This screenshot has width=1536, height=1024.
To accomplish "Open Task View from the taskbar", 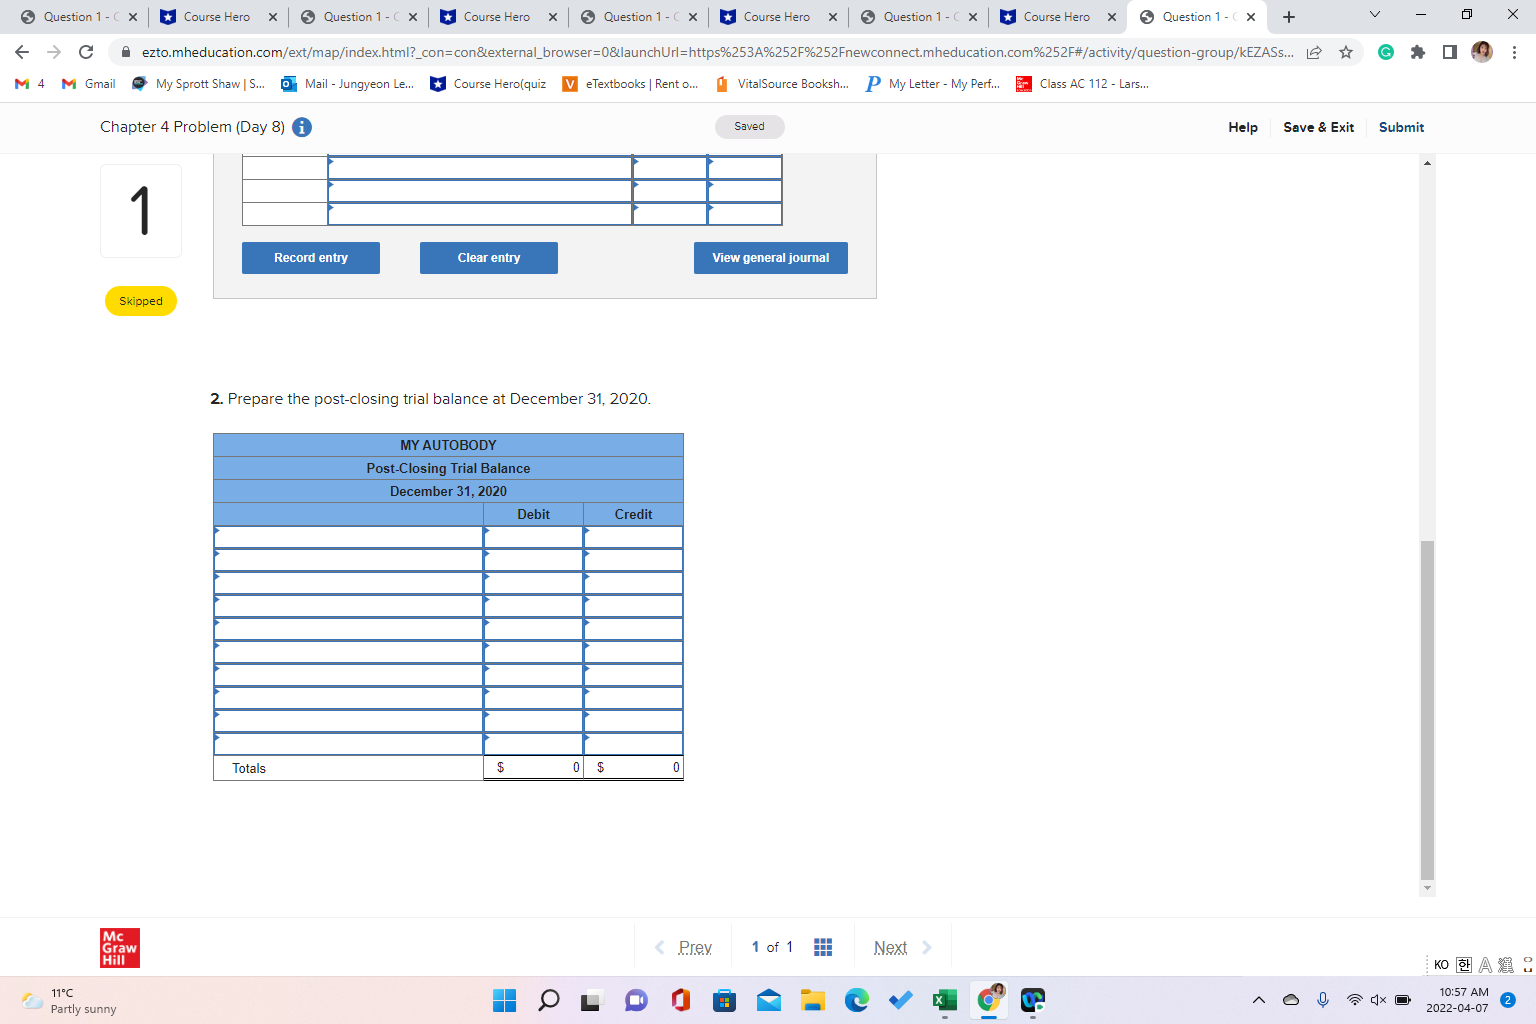I will 593,1000.
